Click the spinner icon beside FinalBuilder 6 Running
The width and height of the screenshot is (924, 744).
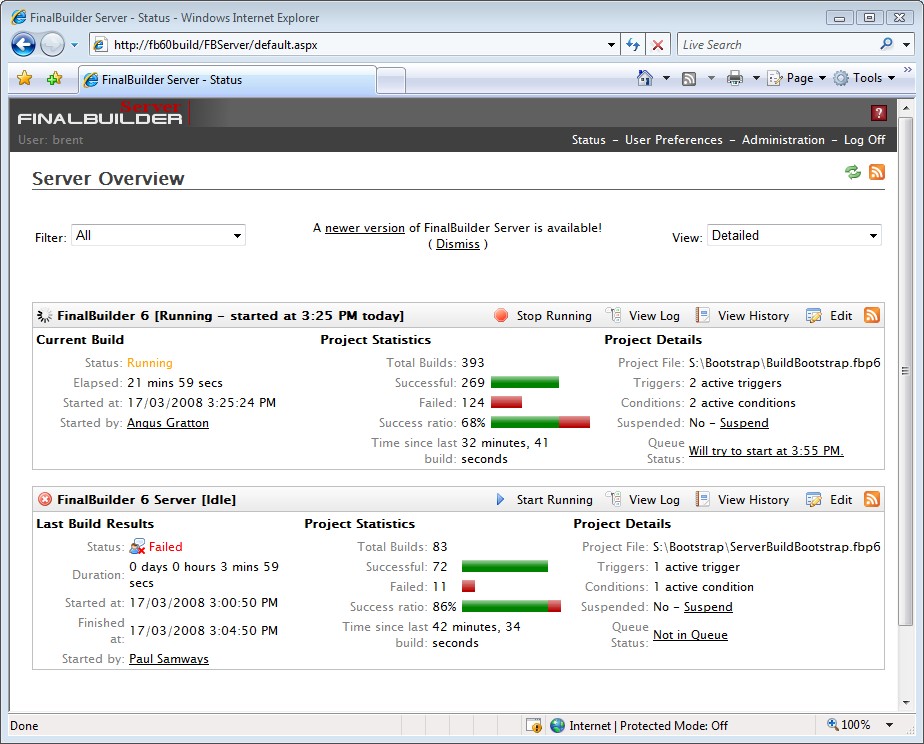coord(45,316)
